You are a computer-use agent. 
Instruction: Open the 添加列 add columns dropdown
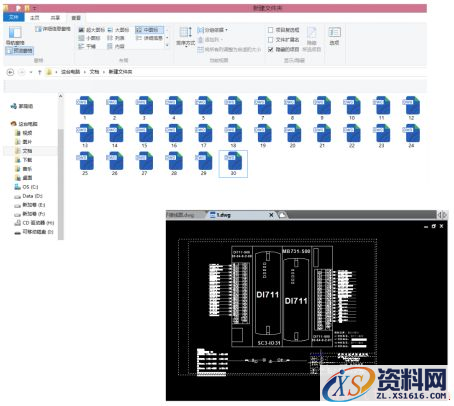coord(210,40)
